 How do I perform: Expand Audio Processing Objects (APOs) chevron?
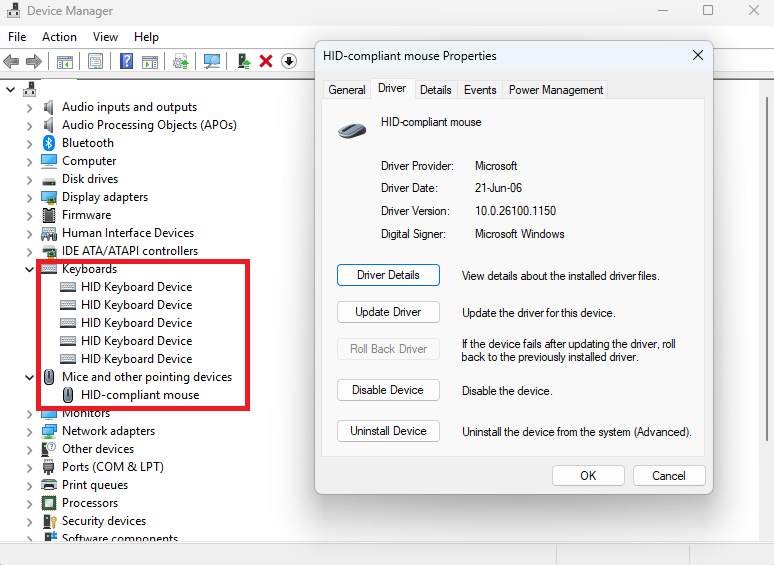pos(30,126)
